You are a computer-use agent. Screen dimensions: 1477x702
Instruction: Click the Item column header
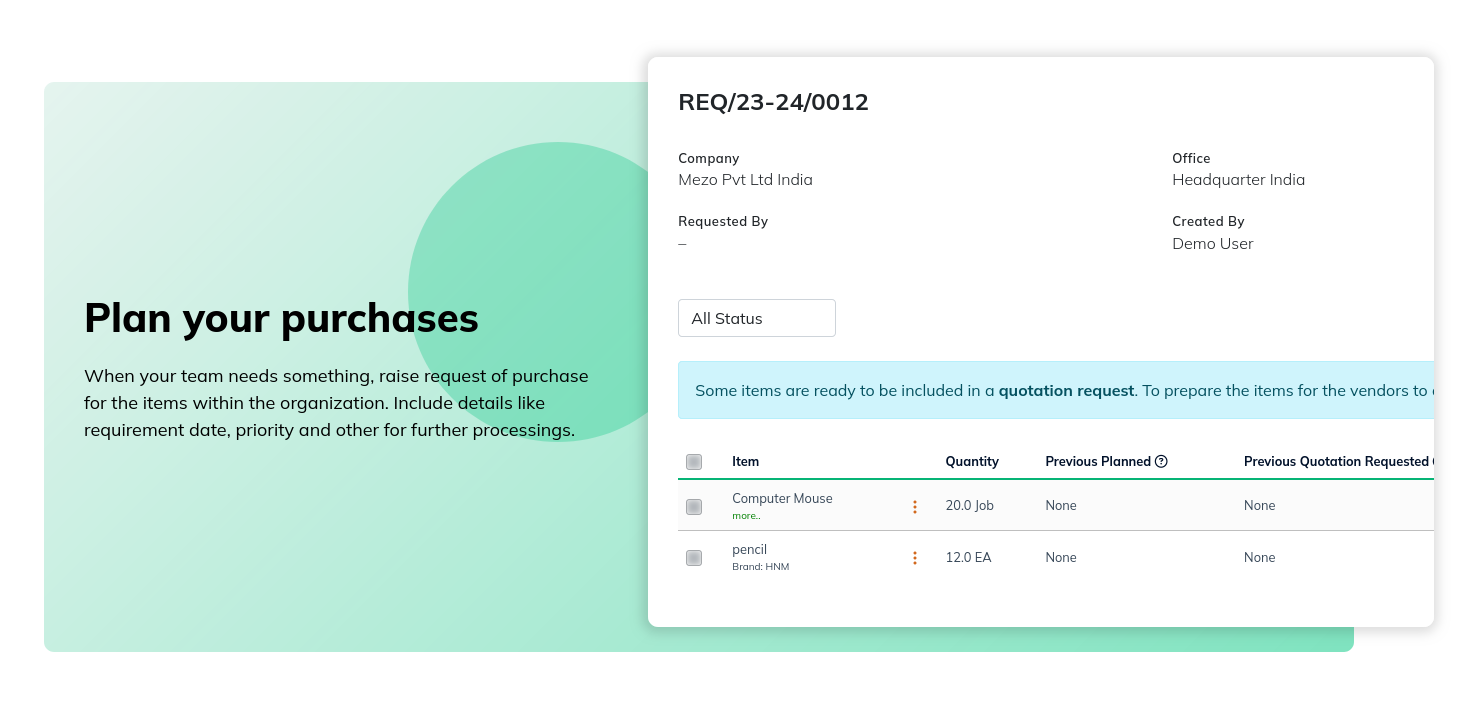(745, 462)
